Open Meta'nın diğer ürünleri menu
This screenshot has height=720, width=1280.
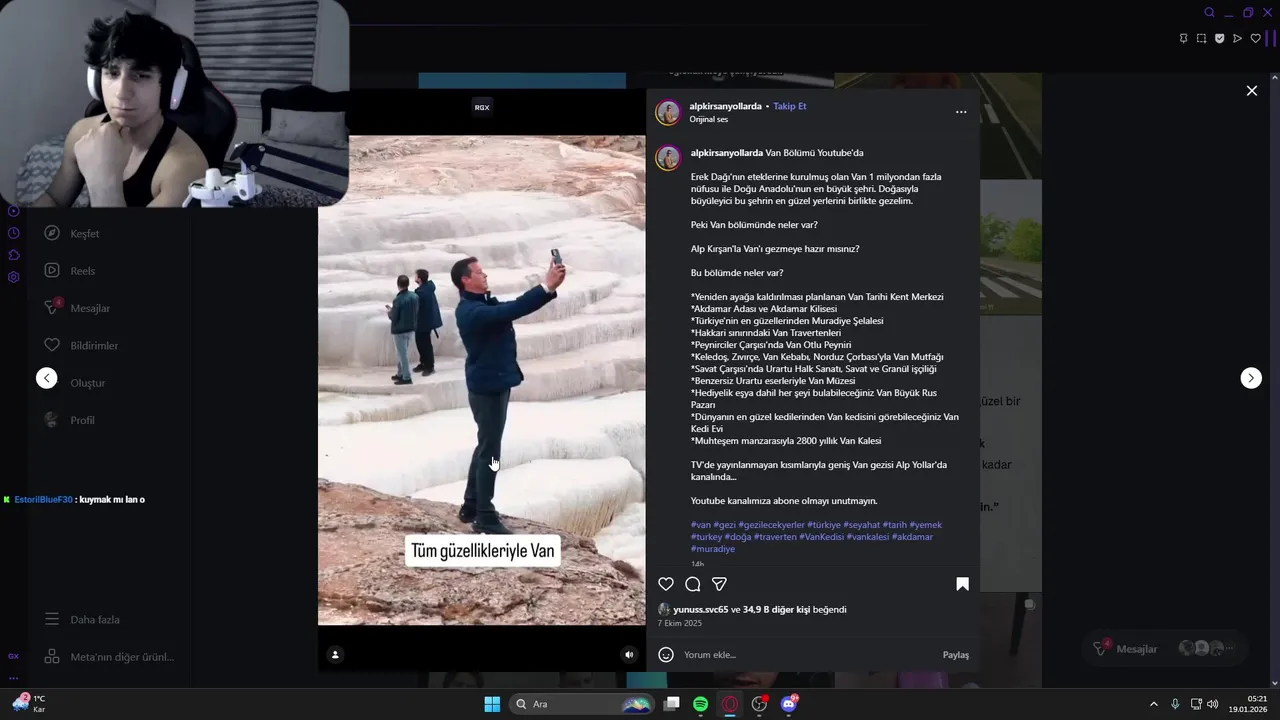(108, 657)
